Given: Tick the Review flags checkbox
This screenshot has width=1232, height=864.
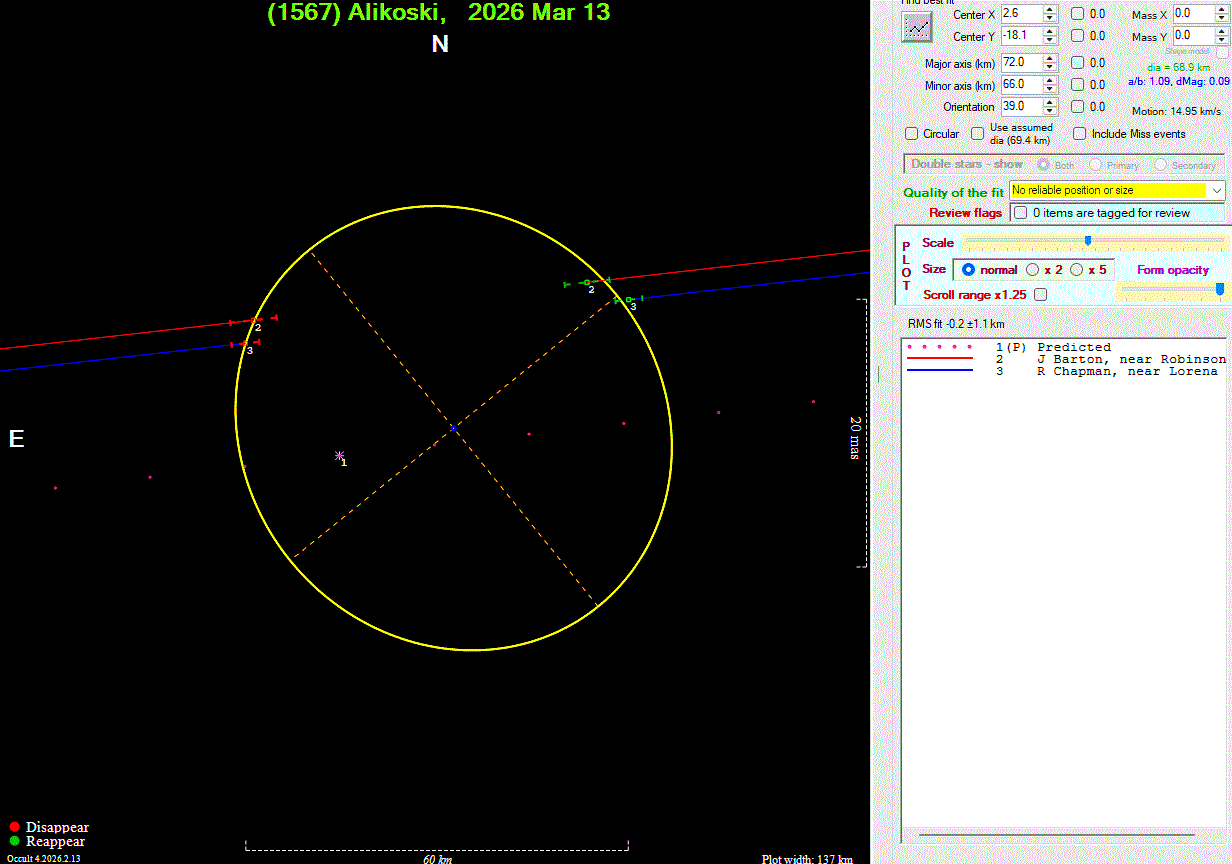Looking at the screenshot, I should 1020,213.
